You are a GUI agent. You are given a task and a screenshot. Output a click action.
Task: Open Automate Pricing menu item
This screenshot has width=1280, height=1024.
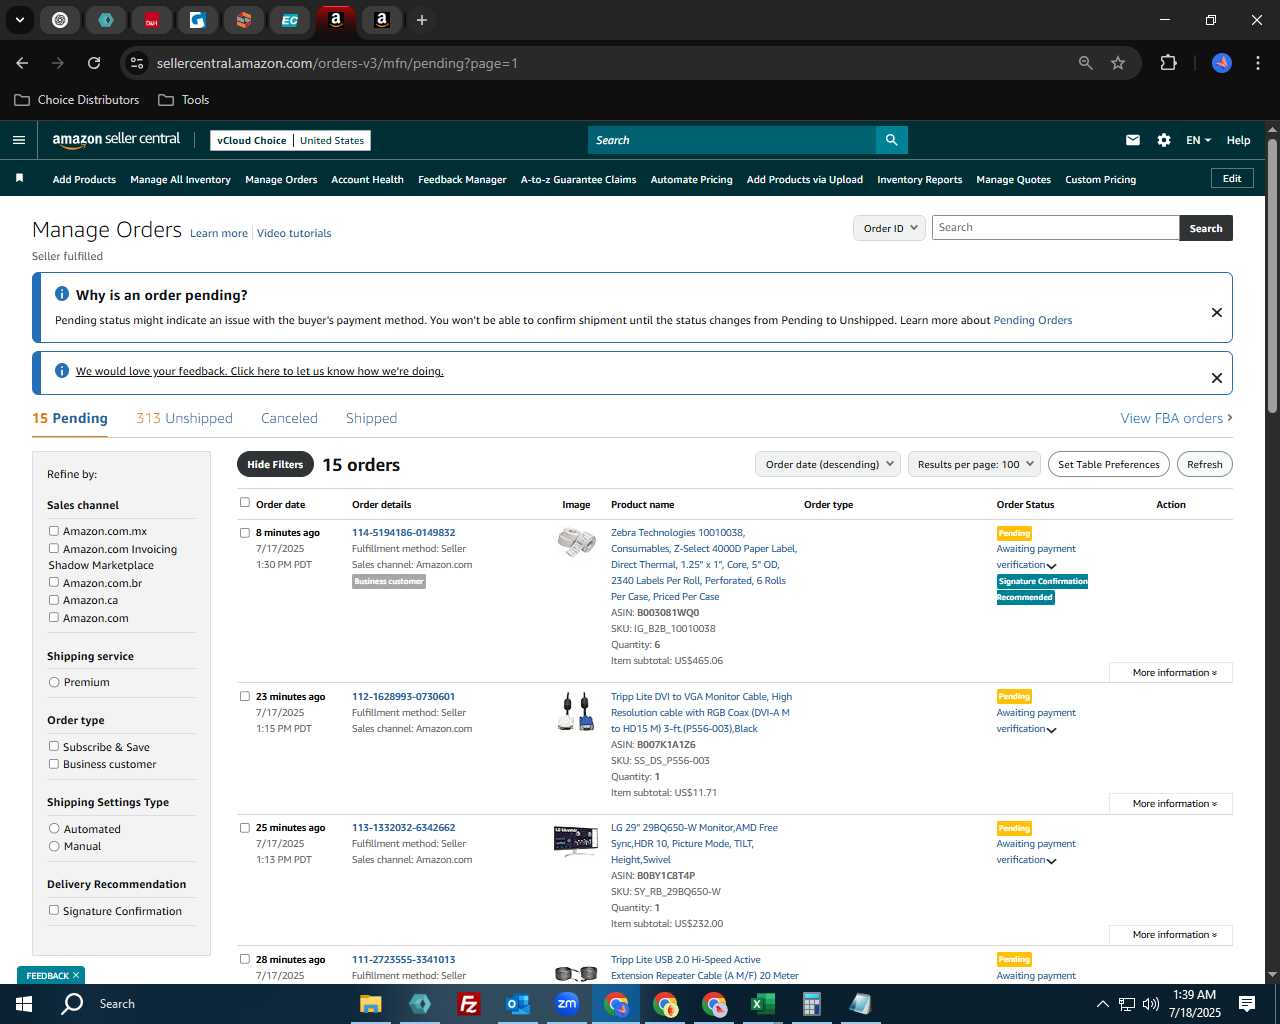pos(691,179)
